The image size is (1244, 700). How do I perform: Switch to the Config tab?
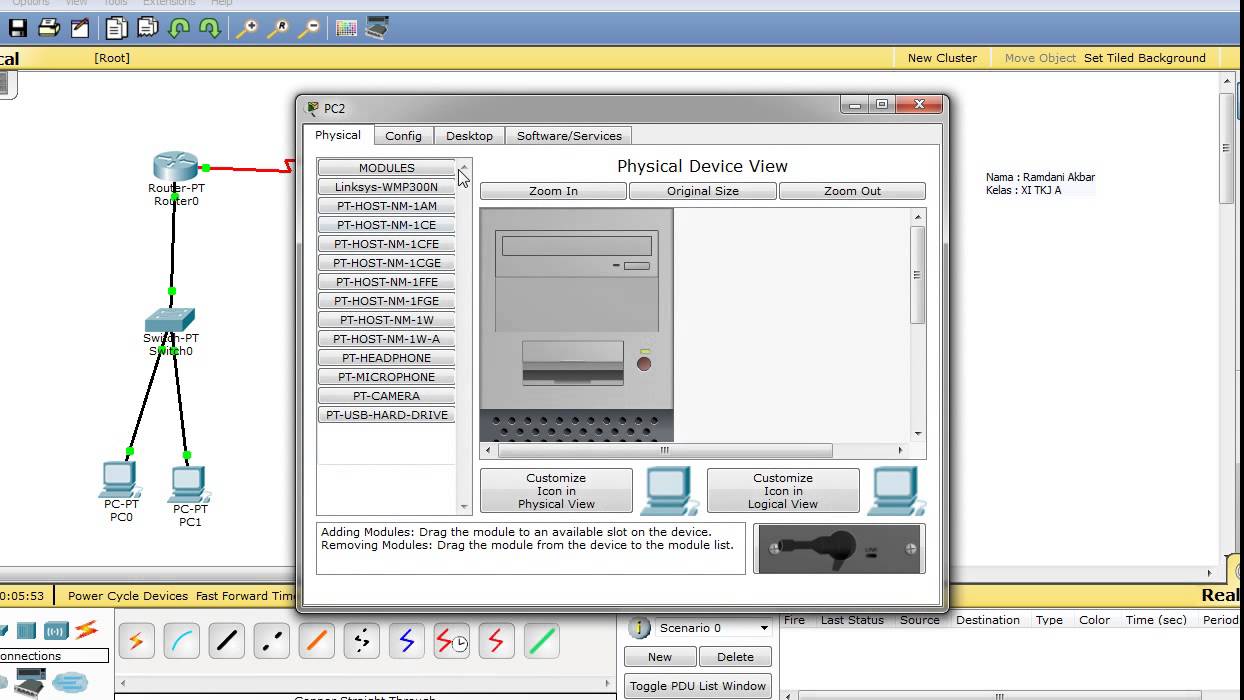pyautogui.click(x=403, y=136)
